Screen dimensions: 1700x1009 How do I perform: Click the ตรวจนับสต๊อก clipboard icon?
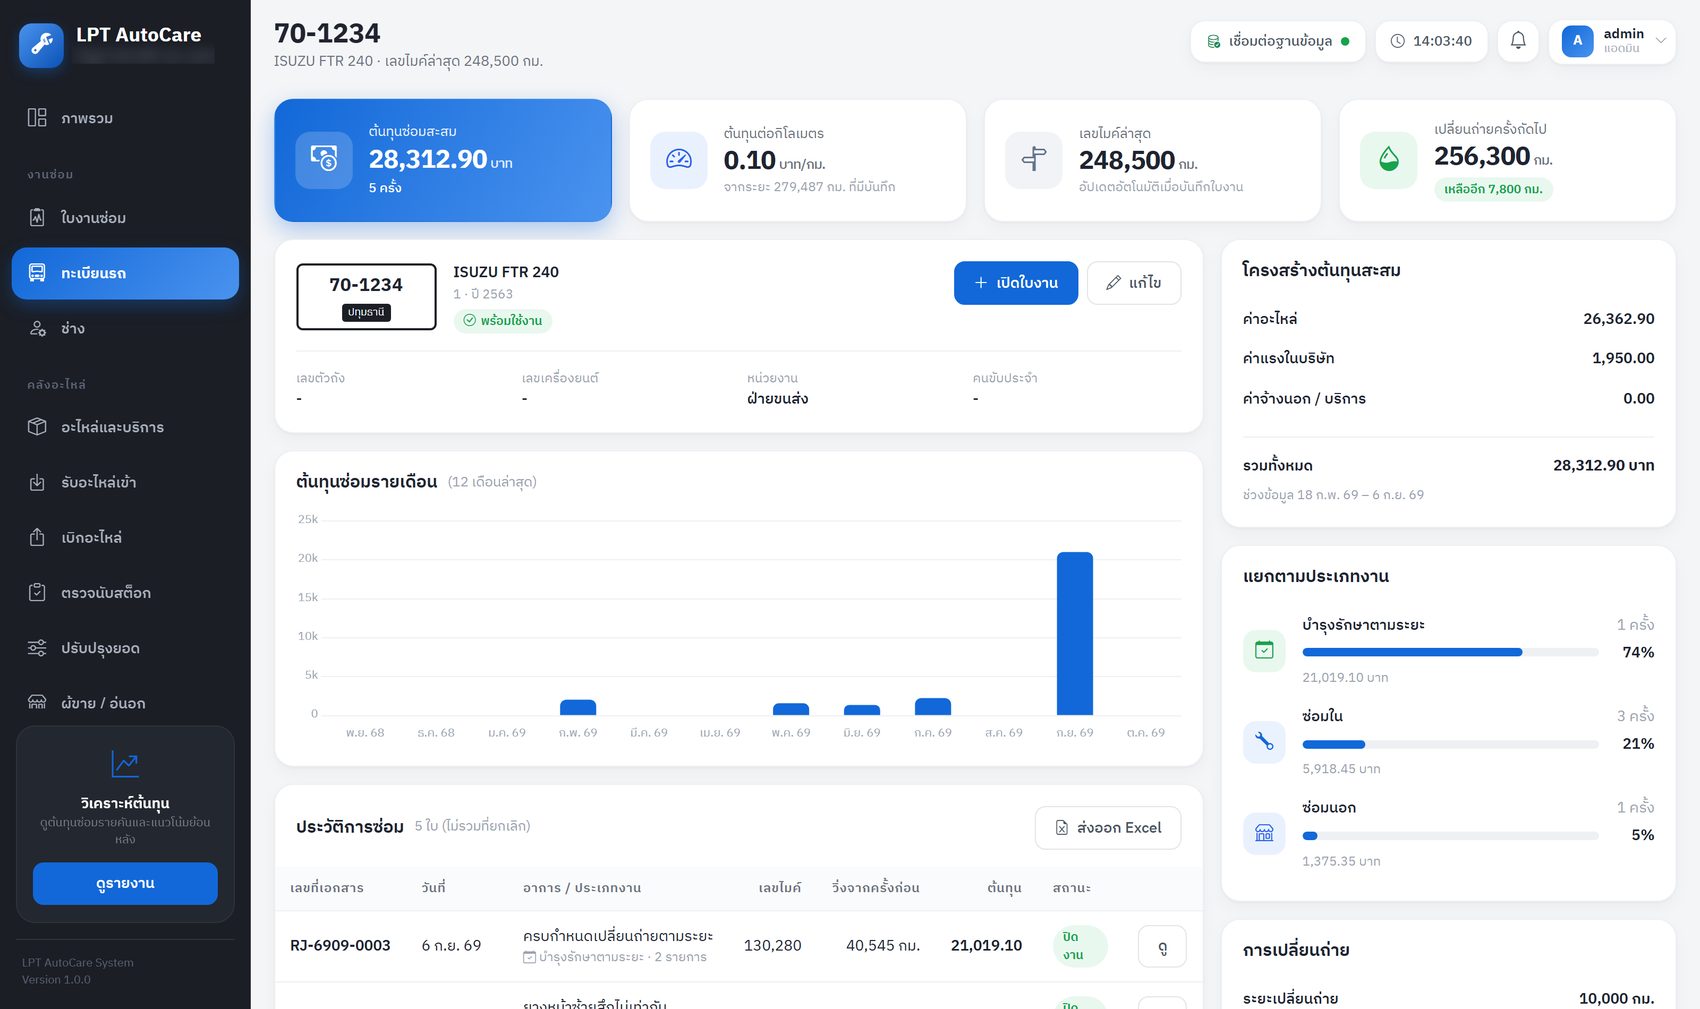coord(37,592)
